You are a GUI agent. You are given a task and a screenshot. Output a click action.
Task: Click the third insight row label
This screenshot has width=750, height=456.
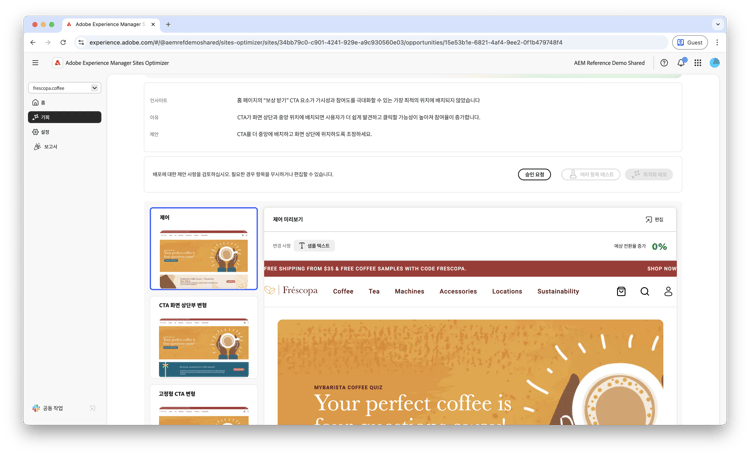click(154, 134)
